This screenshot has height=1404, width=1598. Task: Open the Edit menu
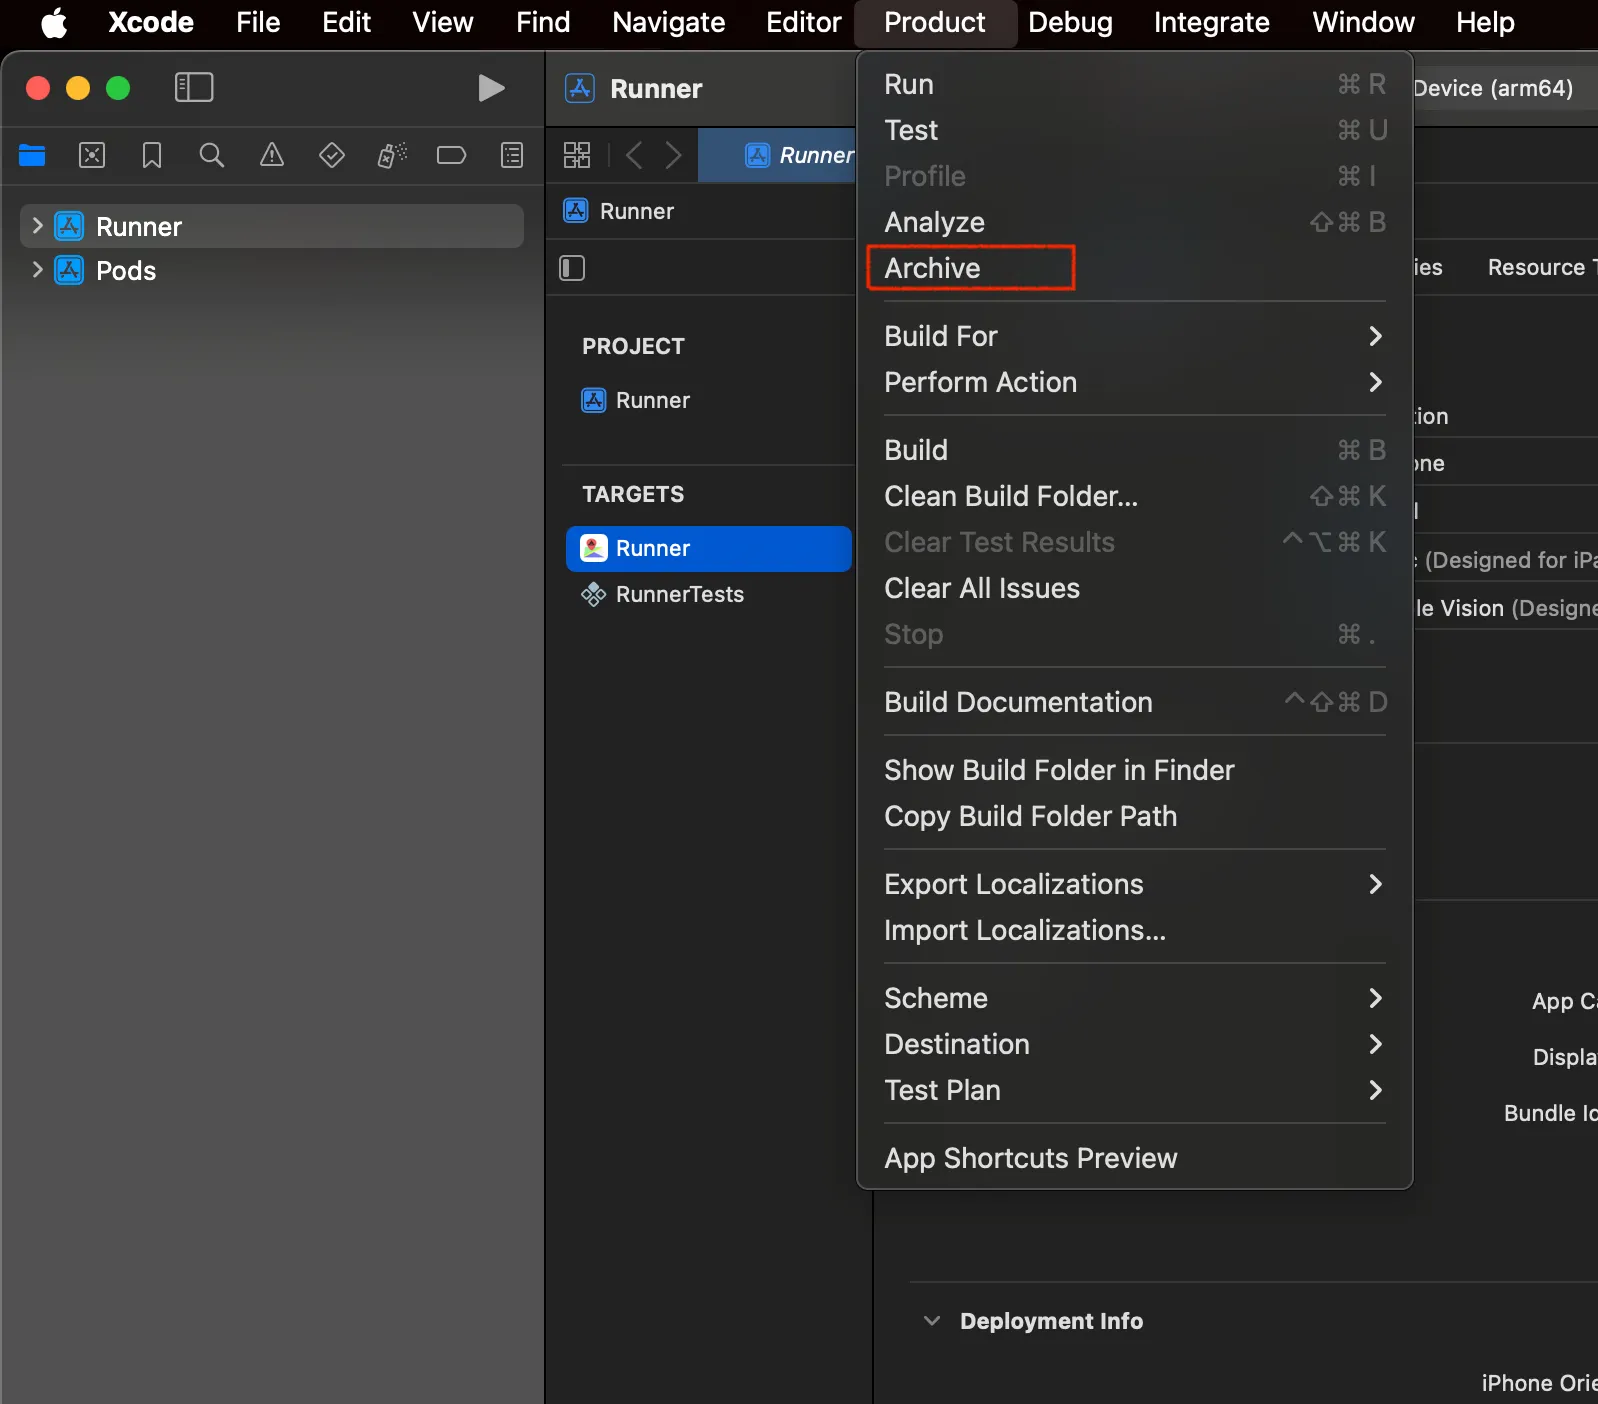(x=347, y=22)
